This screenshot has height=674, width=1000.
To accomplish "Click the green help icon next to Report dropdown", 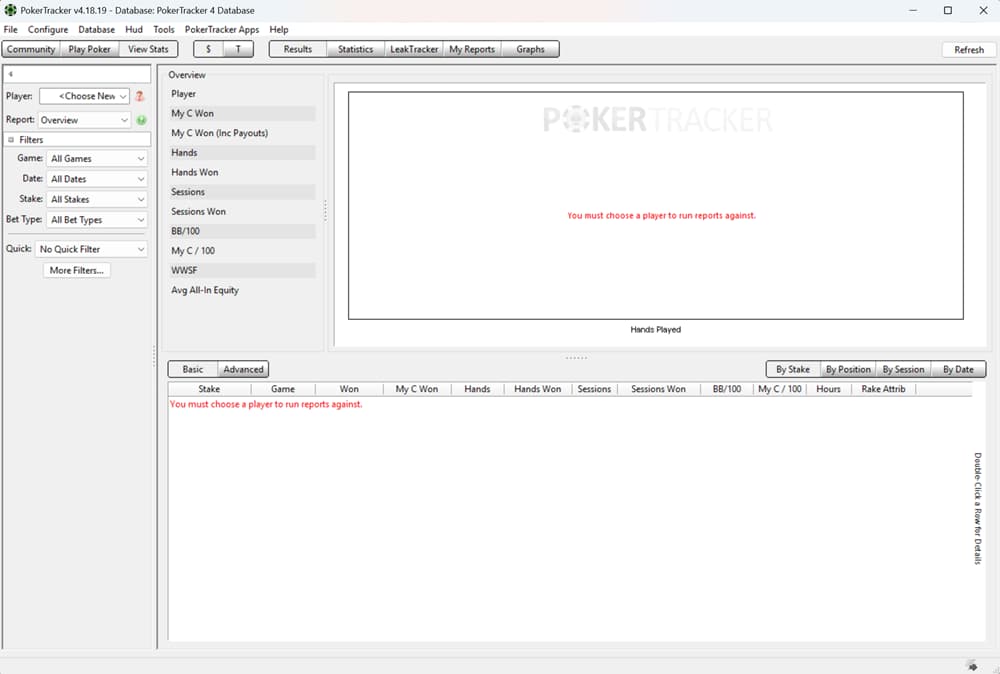I will 140,119.
